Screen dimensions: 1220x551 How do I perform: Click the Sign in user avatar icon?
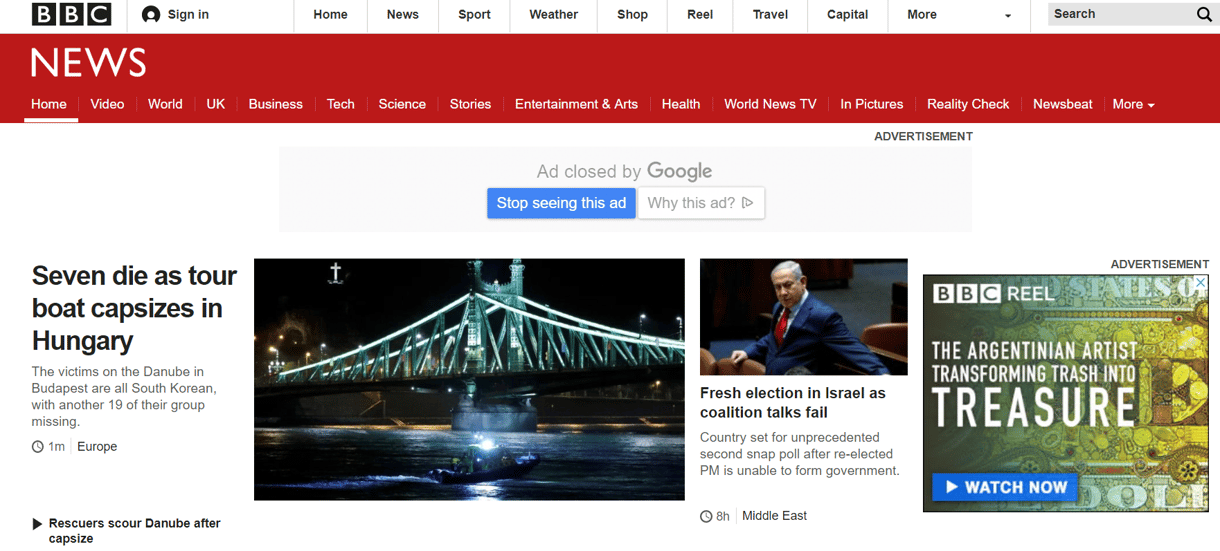(x=151, y=14)
